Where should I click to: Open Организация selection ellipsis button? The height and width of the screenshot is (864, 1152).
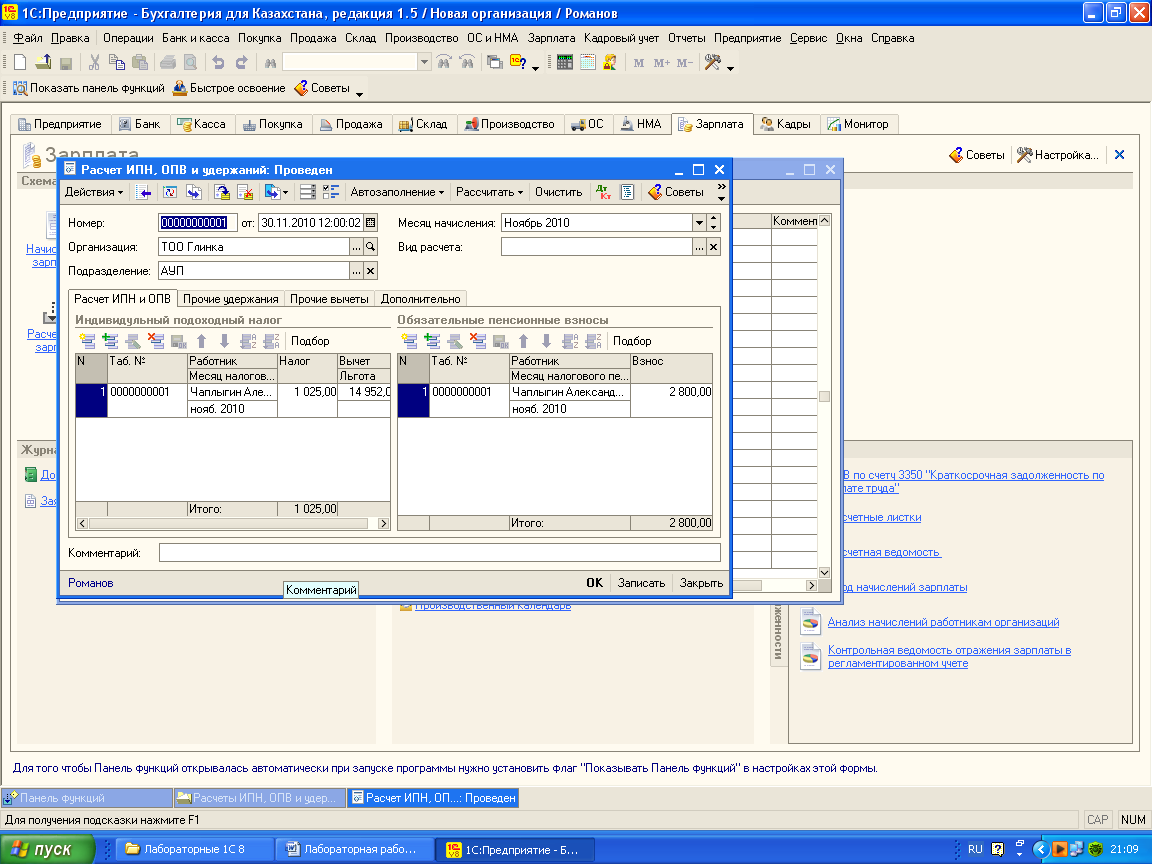pyautogui.click(x=356, y=247)
